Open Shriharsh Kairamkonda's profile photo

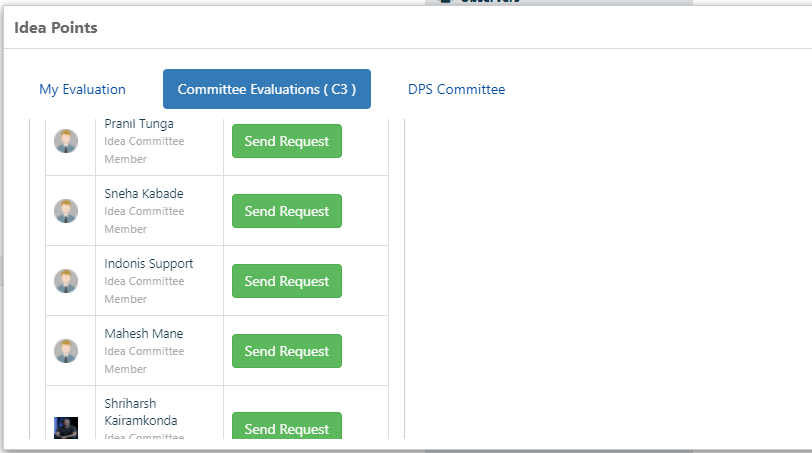tap(66, 428)
